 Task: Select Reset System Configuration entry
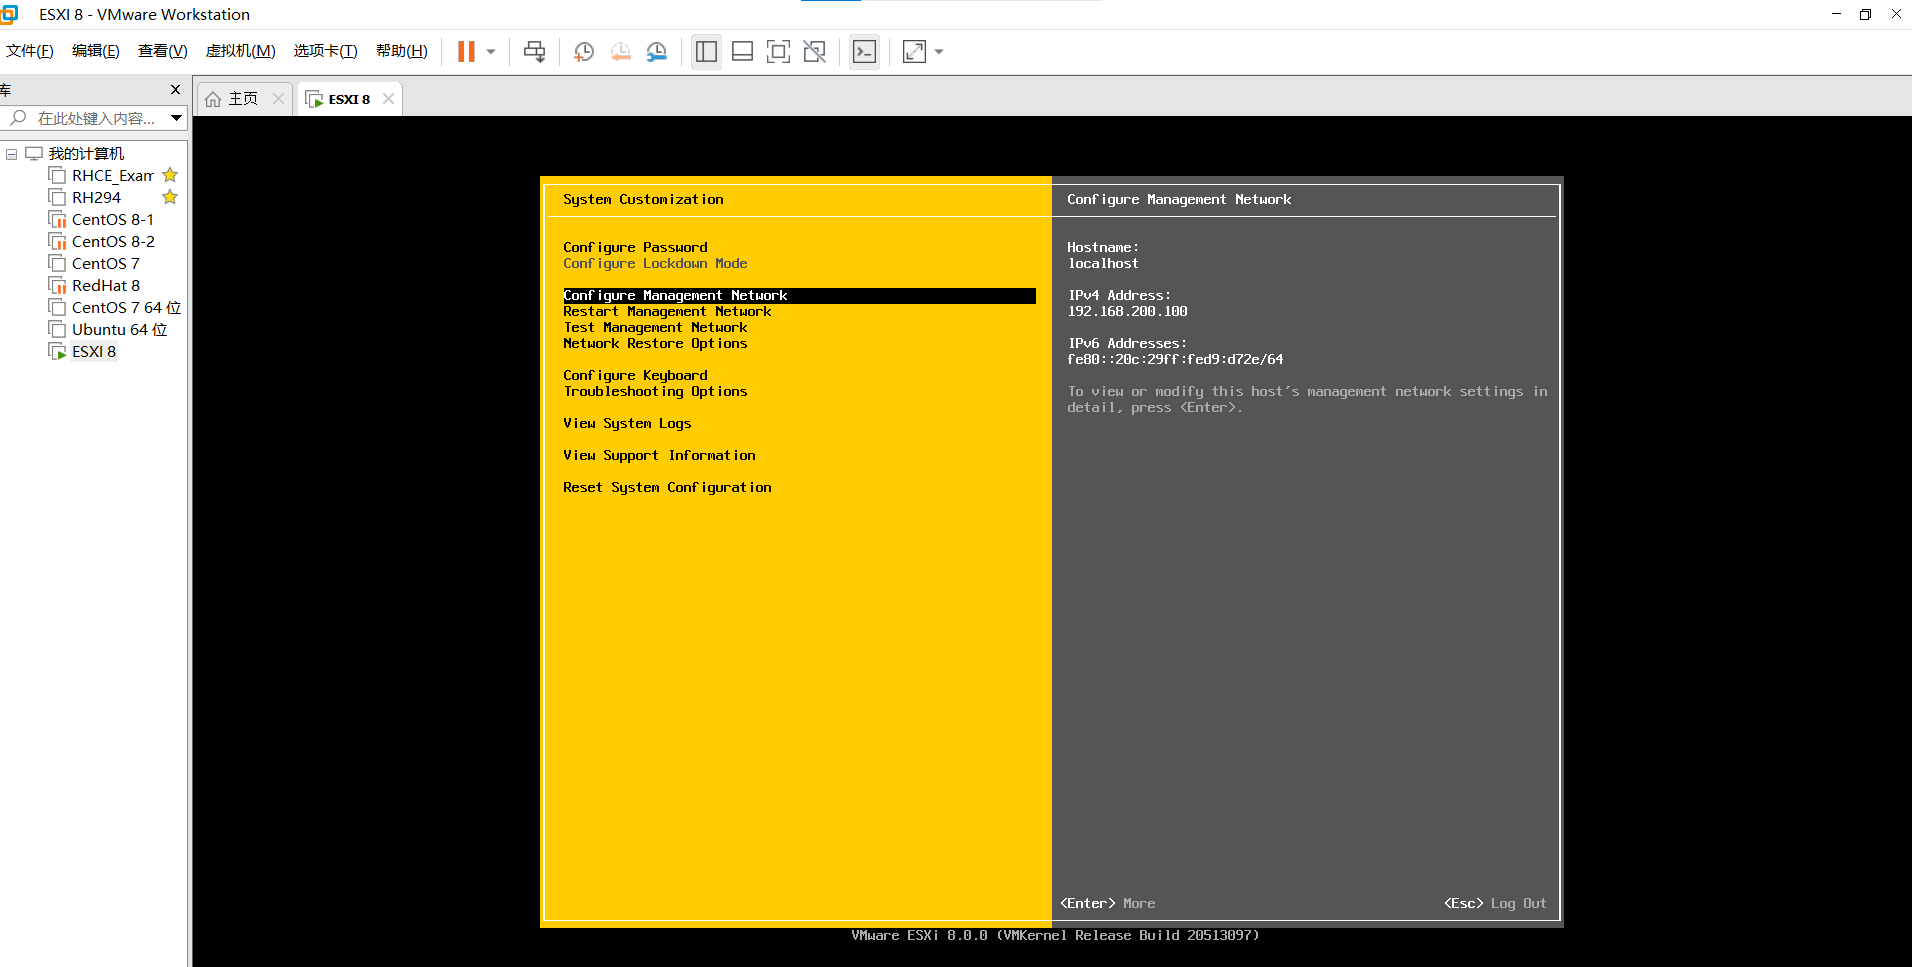pyautogui.click(x=667, y=487)
